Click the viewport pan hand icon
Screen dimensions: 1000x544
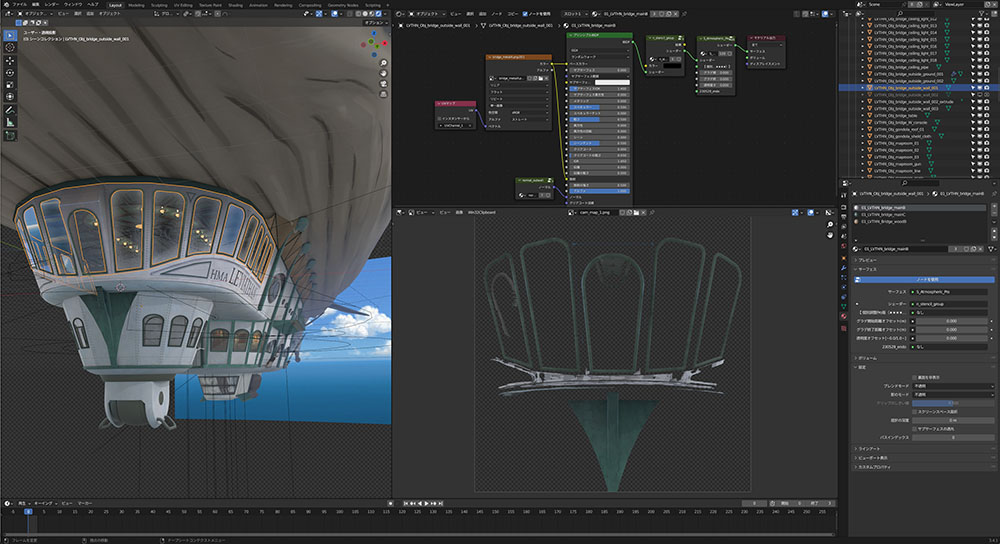(x=383, y=73)
